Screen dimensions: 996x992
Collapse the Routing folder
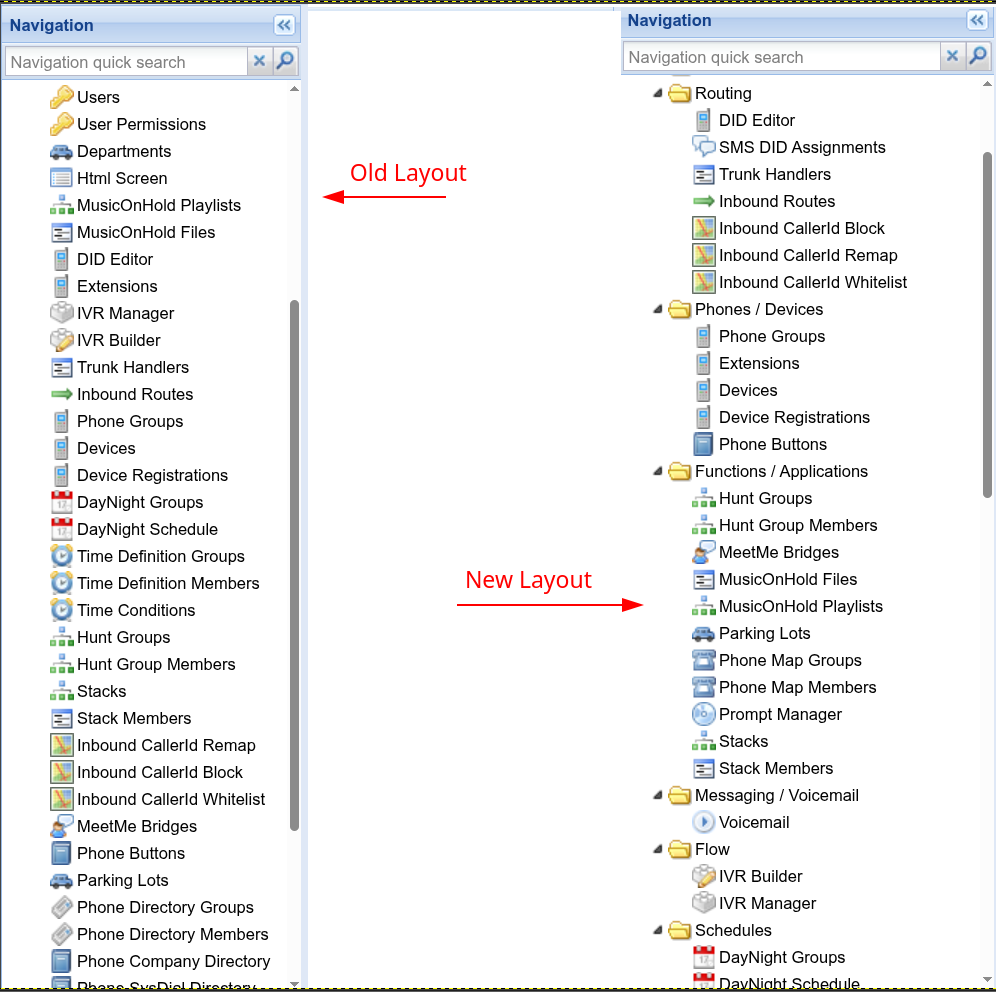click(x=658, y=93)
